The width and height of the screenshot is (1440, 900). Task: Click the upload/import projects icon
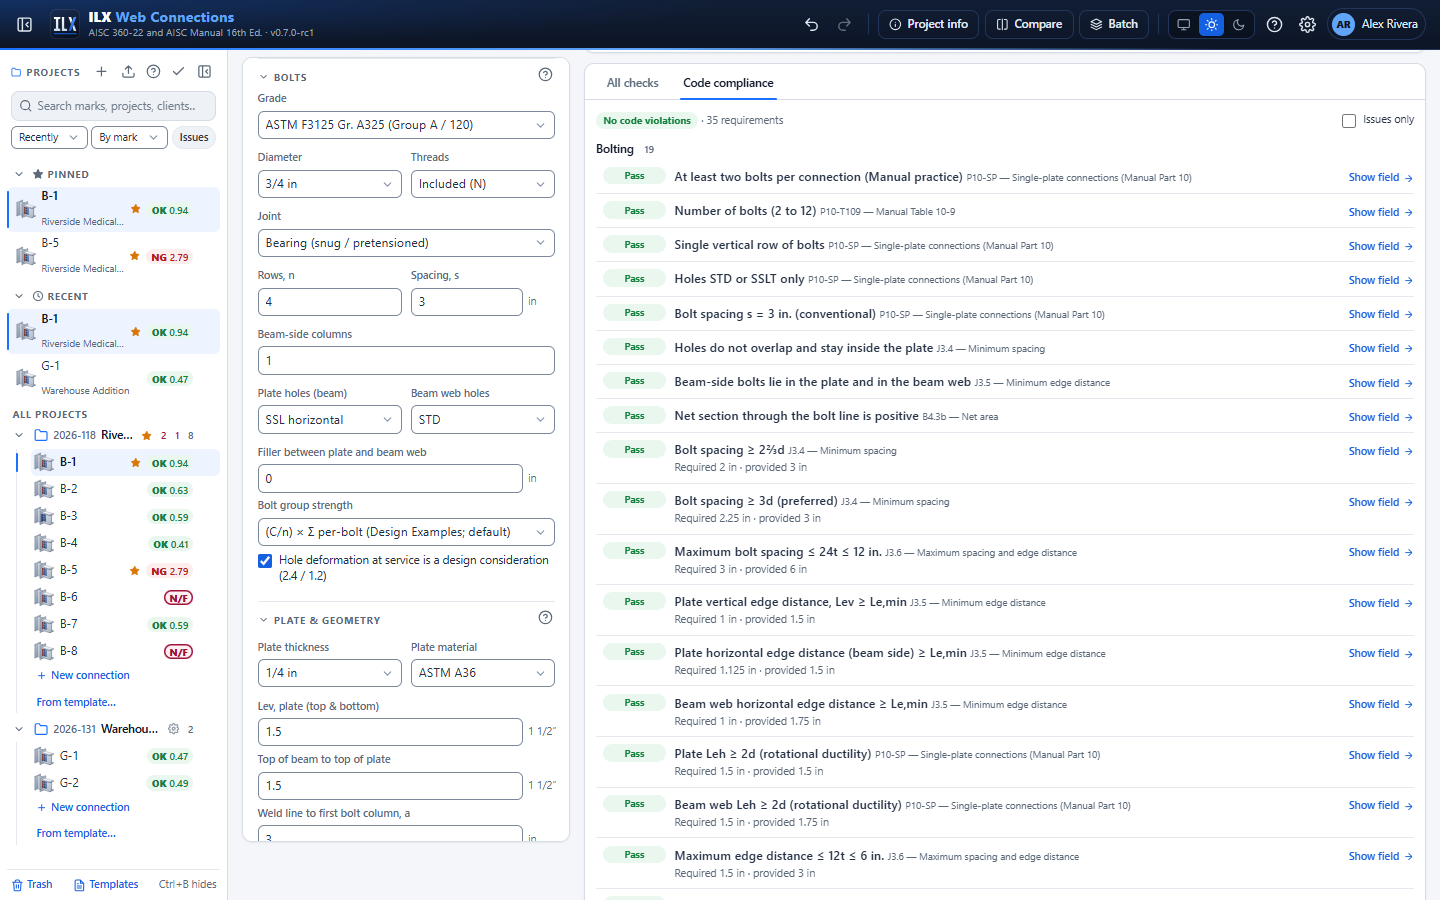pos(128,72)
